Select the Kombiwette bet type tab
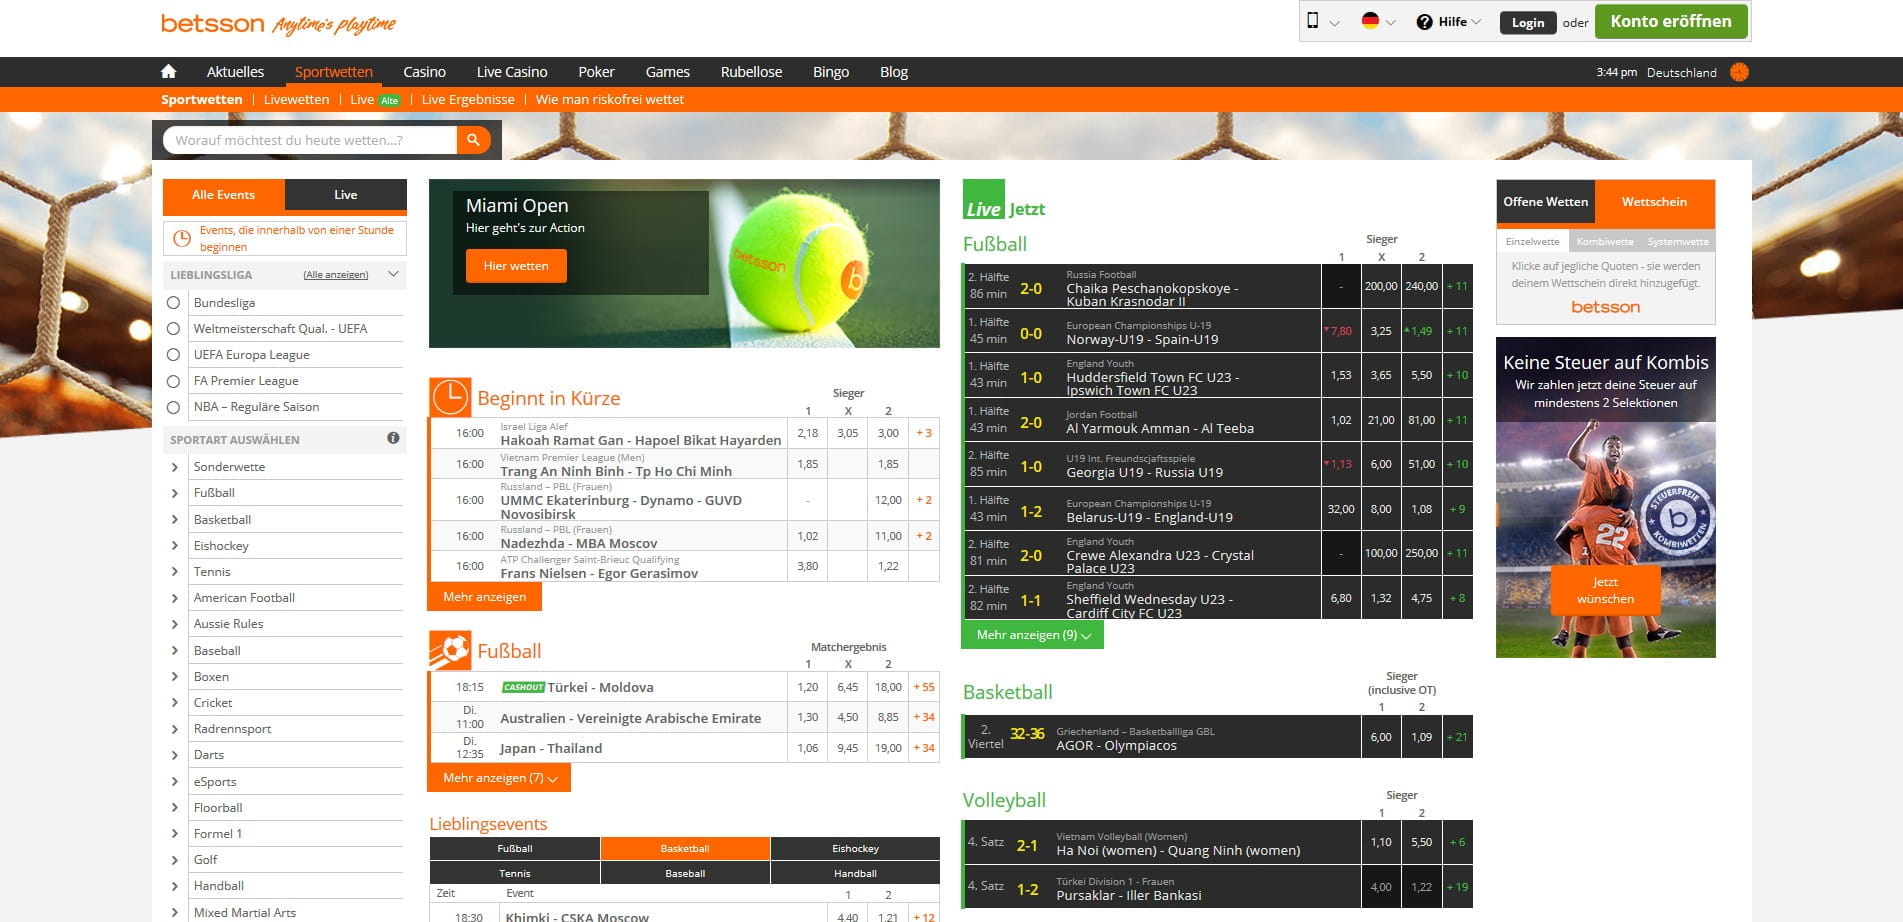This screenshot has height=922, width=1903. coord(1604,241)
